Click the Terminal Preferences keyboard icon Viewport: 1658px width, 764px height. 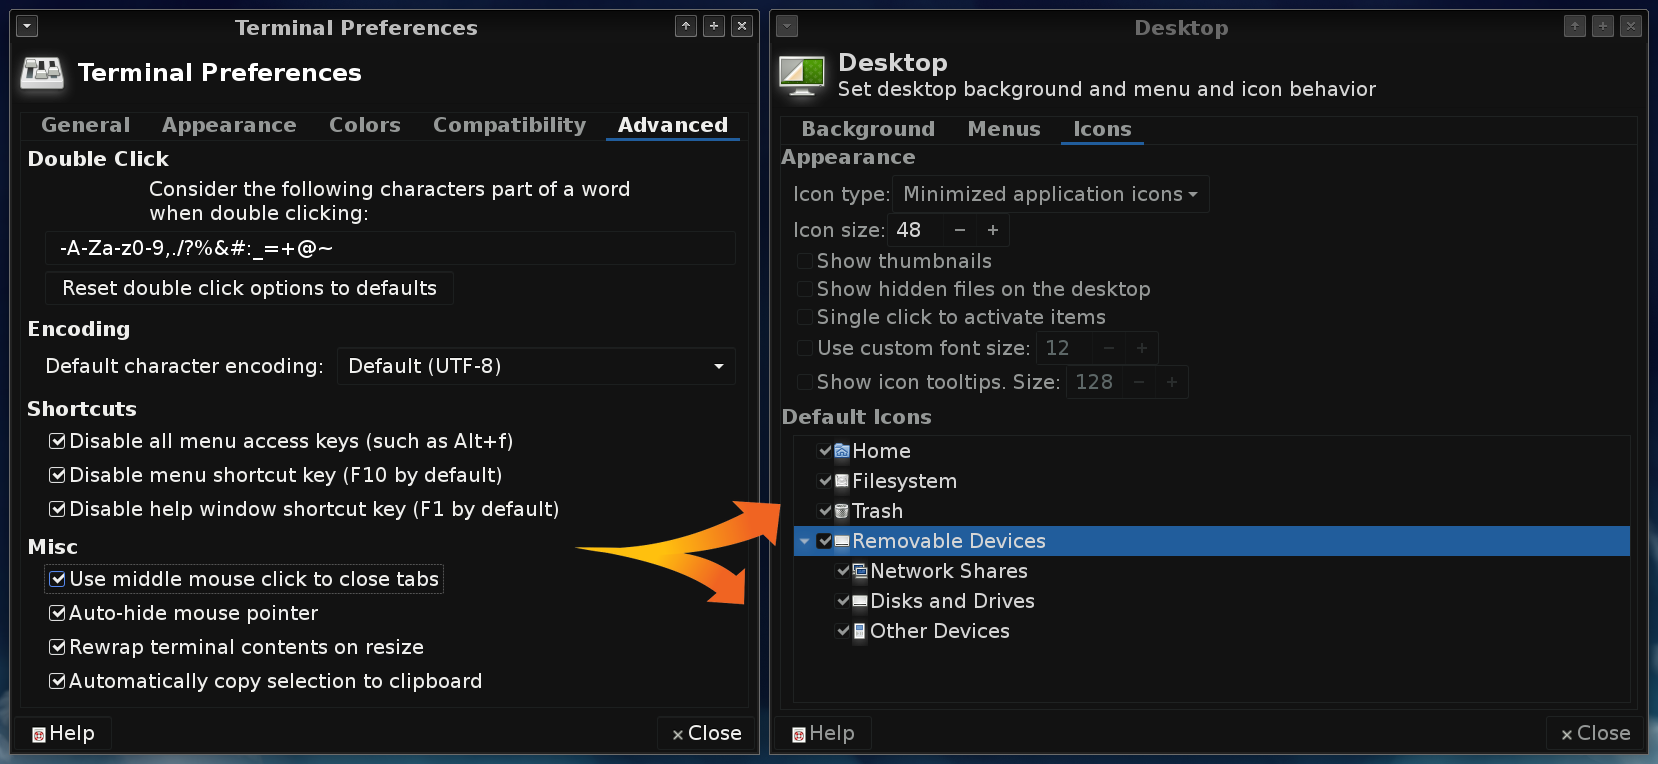(x=42, y=73)
